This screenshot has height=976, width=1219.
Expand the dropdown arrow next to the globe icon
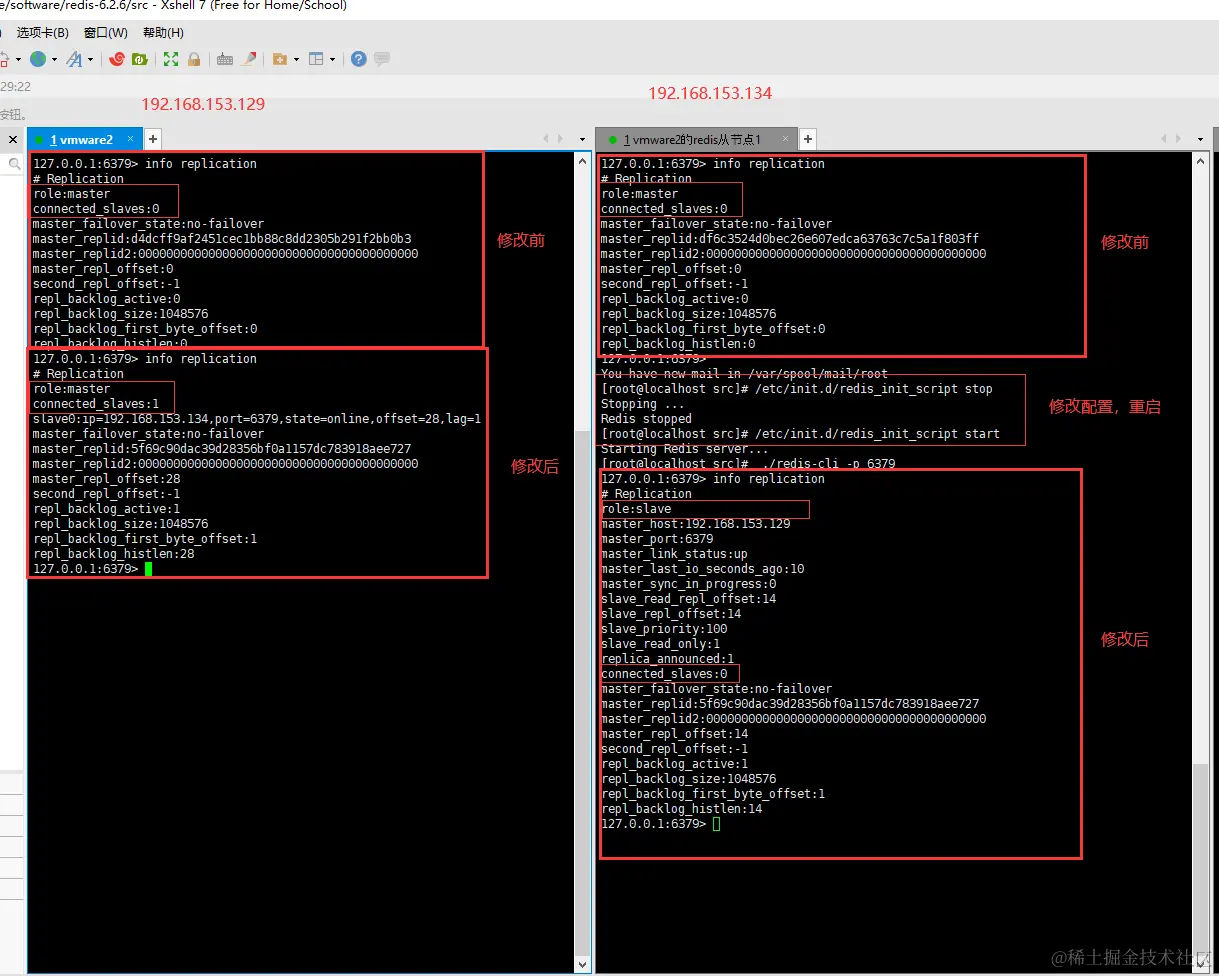point(54,60)
